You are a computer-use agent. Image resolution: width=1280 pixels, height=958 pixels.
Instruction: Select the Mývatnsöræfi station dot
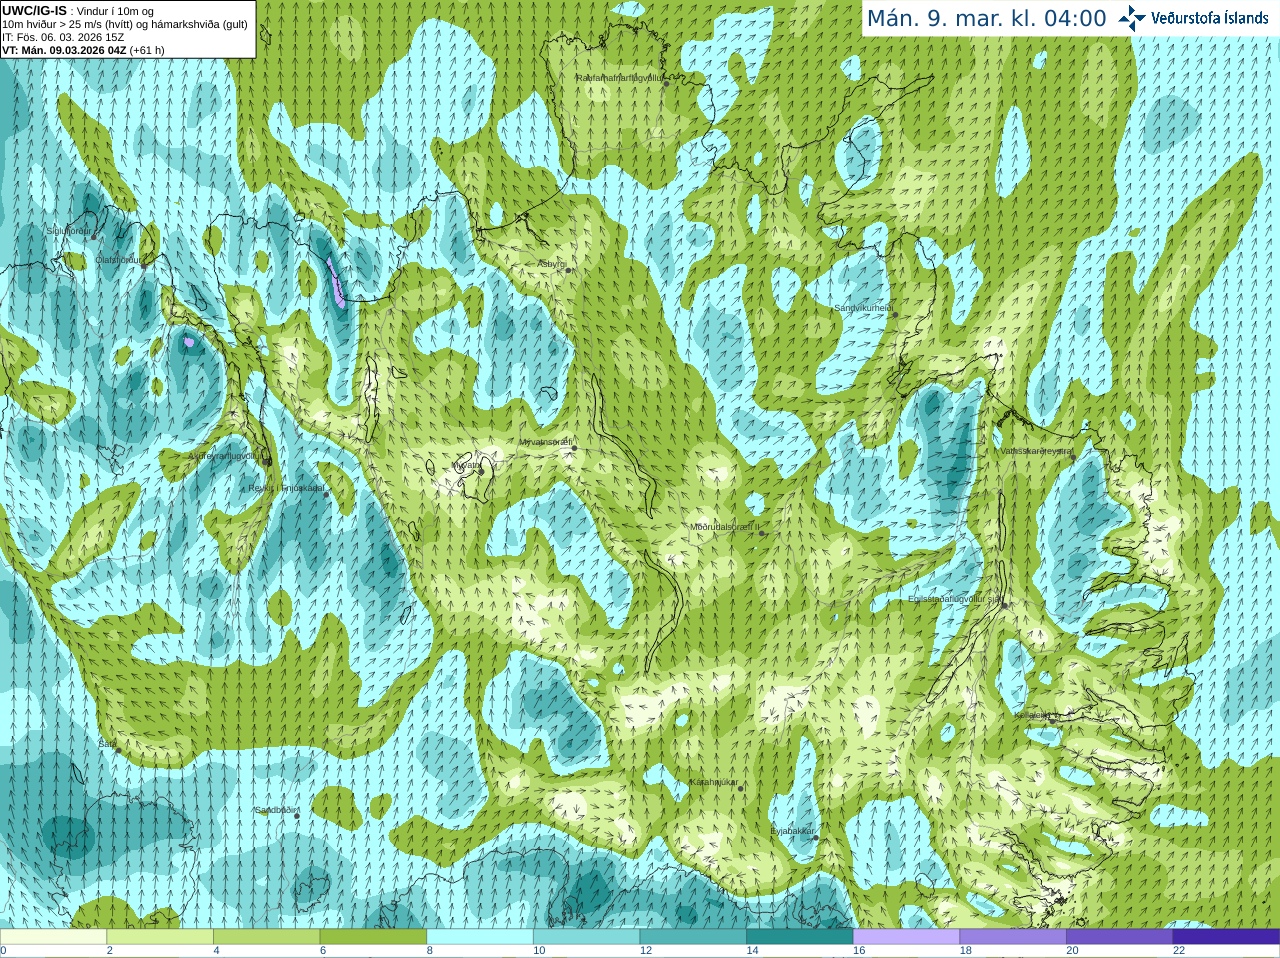[574, 448]
